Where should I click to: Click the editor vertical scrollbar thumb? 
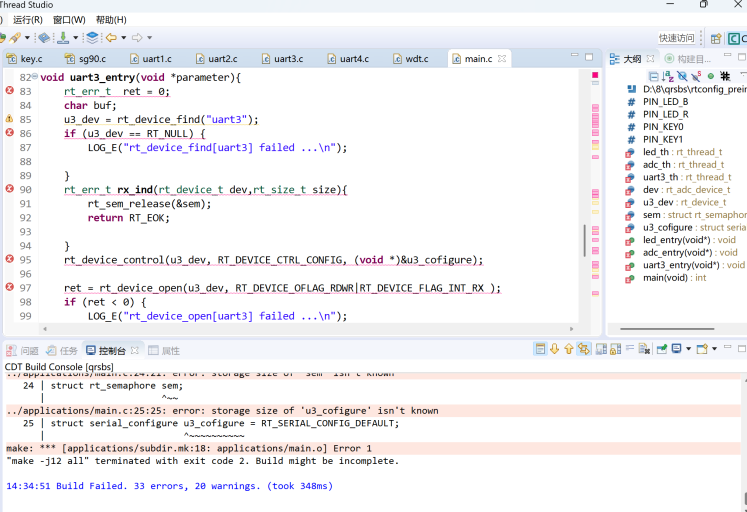point(585,241)
